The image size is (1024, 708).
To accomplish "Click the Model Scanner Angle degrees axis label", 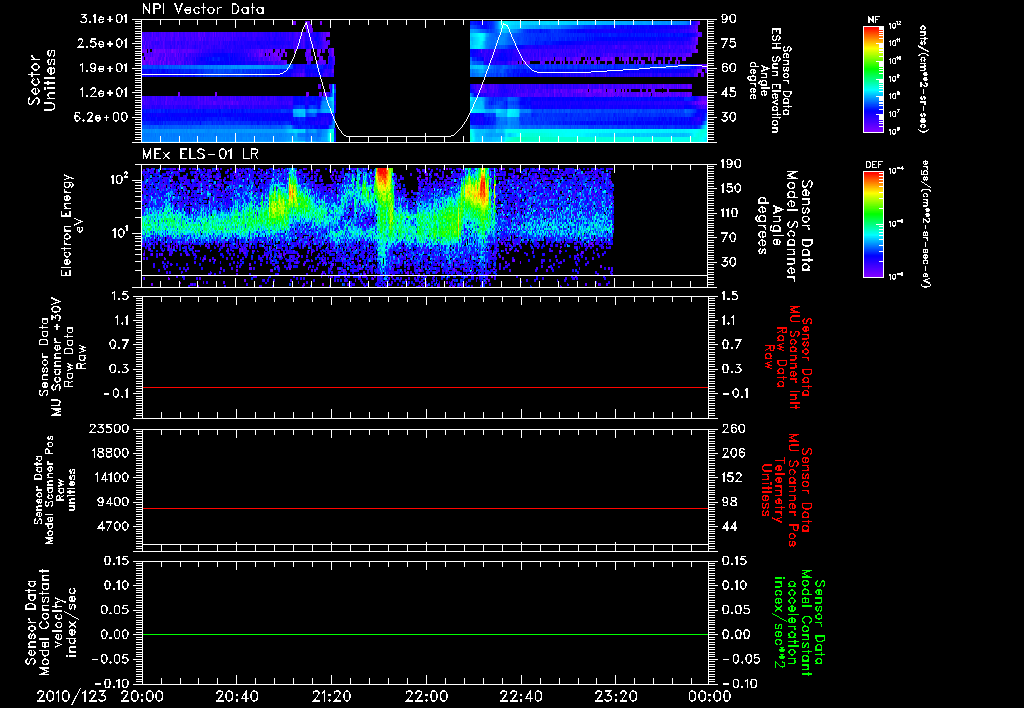I will pos(784,225).
